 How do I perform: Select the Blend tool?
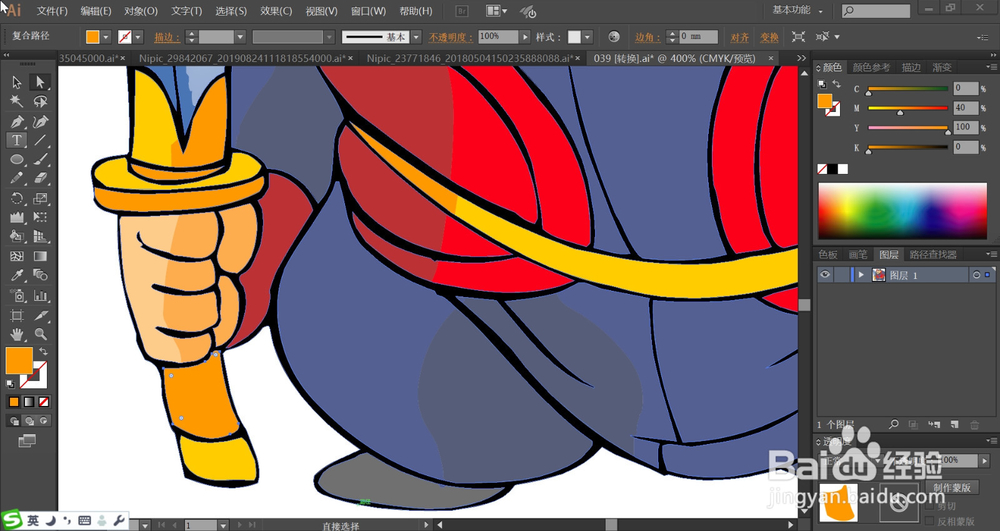(x=40, y=275)
